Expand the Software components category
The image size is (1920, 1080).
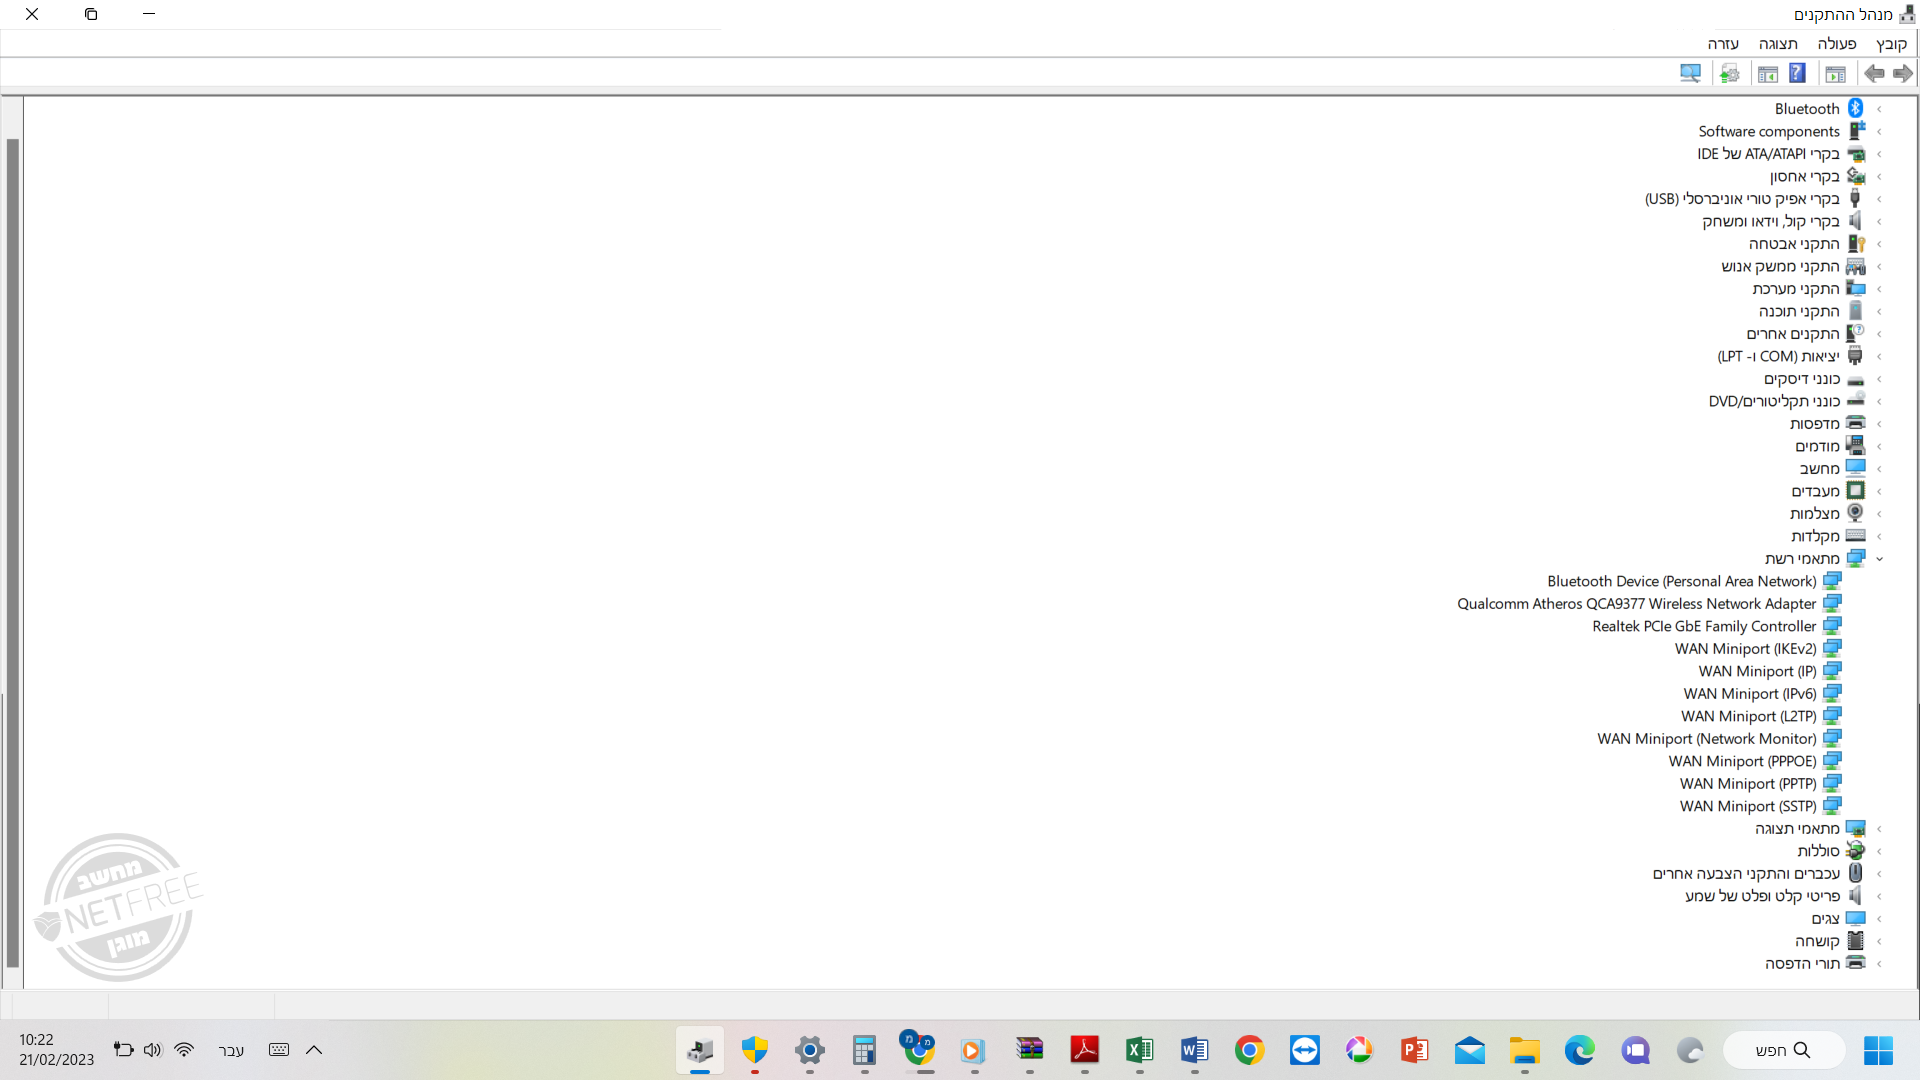(1880, 131)
